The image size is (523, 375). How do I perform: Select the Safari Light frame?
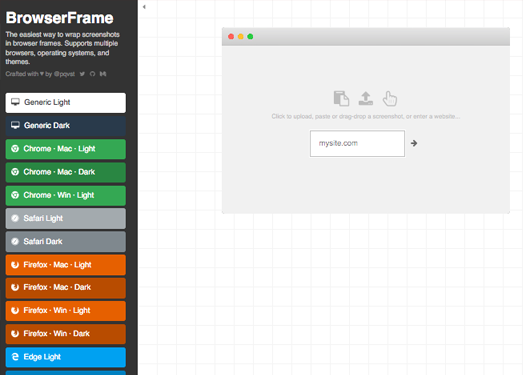tap(66, 219)
